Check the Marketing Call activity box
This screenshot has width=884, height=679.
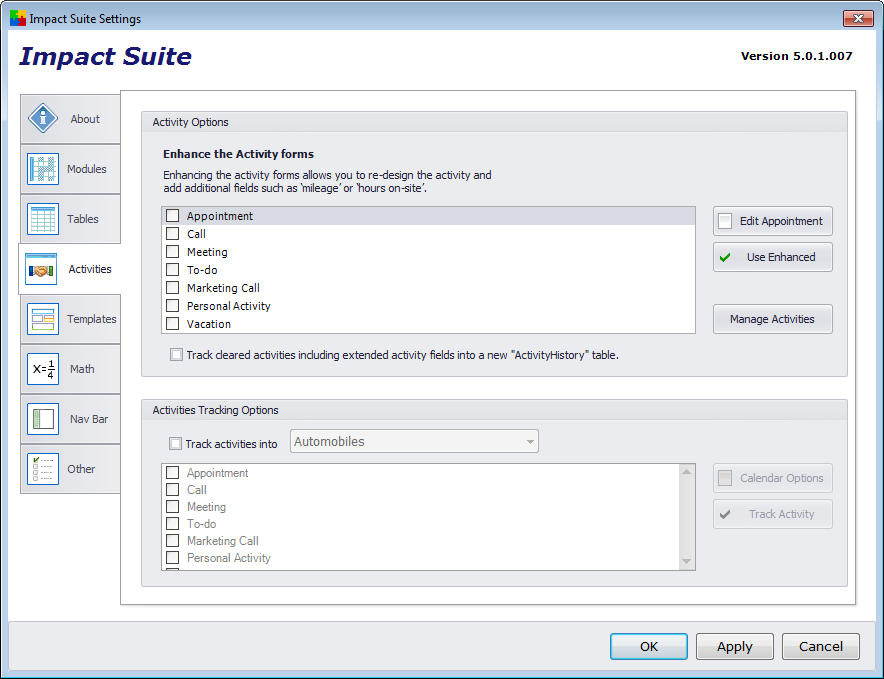coord(173,288)
